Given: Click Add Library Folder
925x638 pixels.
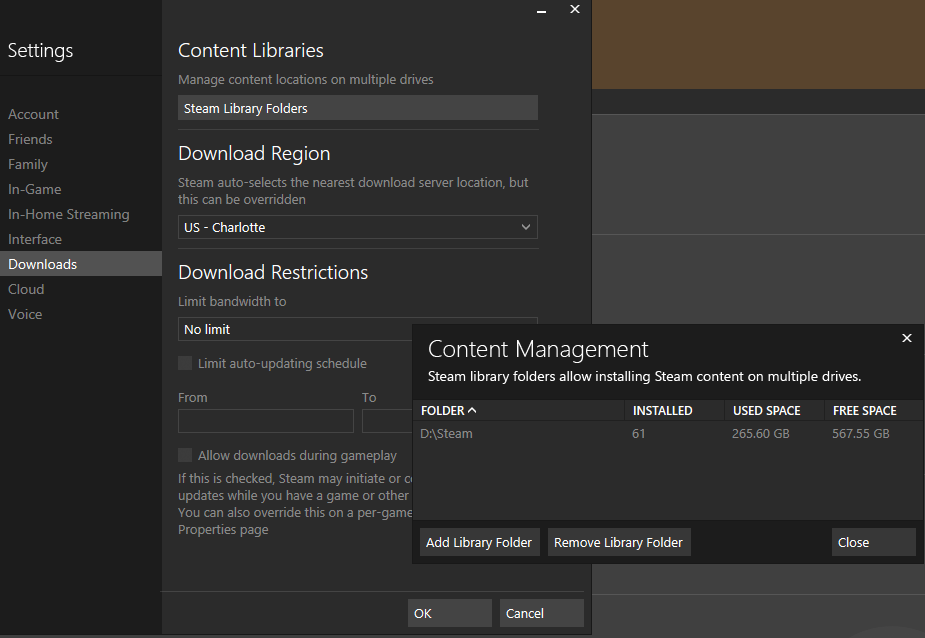Looking at the screenshot, I should click(x=479, y=542).
